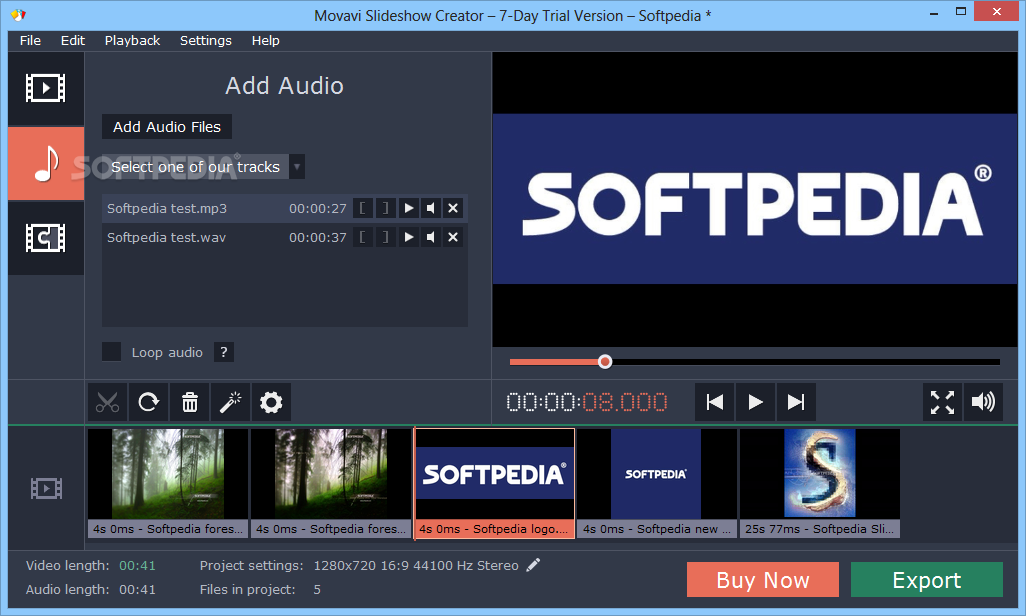Click the volume speaker icon
1026x616 pixels.
coord(983,402)
